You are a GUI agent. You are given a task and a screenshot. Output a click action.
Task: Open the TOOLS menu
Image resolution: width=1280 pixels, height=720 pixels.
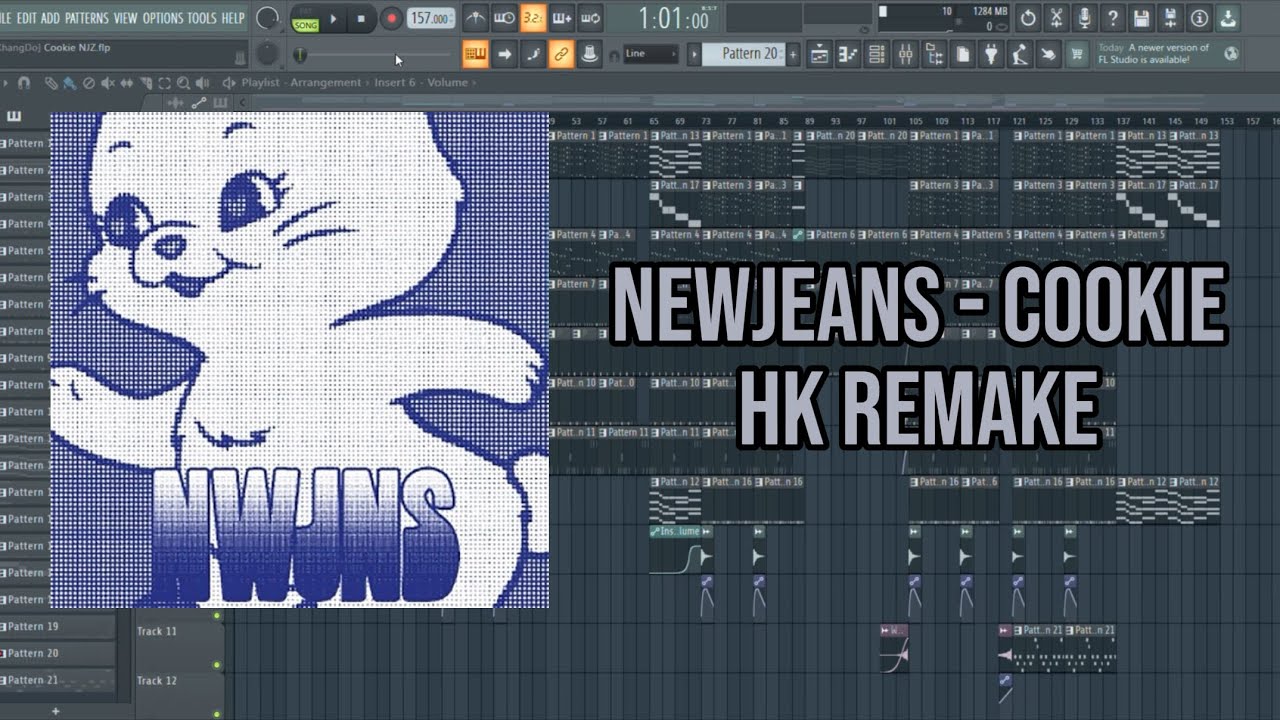(202, 18)
